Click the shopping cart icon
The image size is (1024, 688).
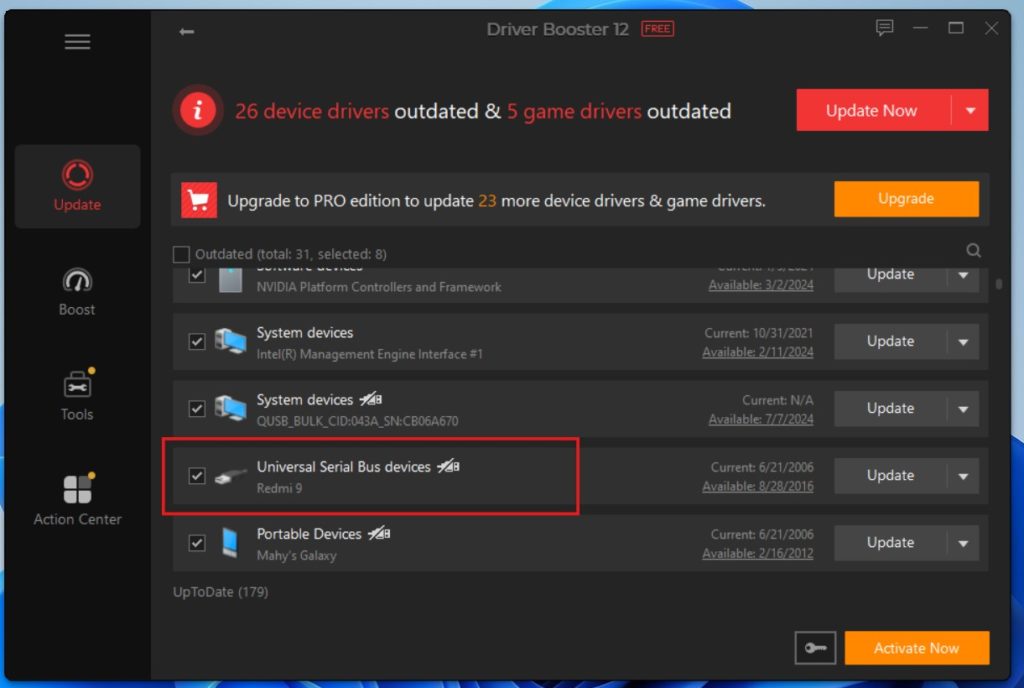pyautogui.click(x=199, y=200)
